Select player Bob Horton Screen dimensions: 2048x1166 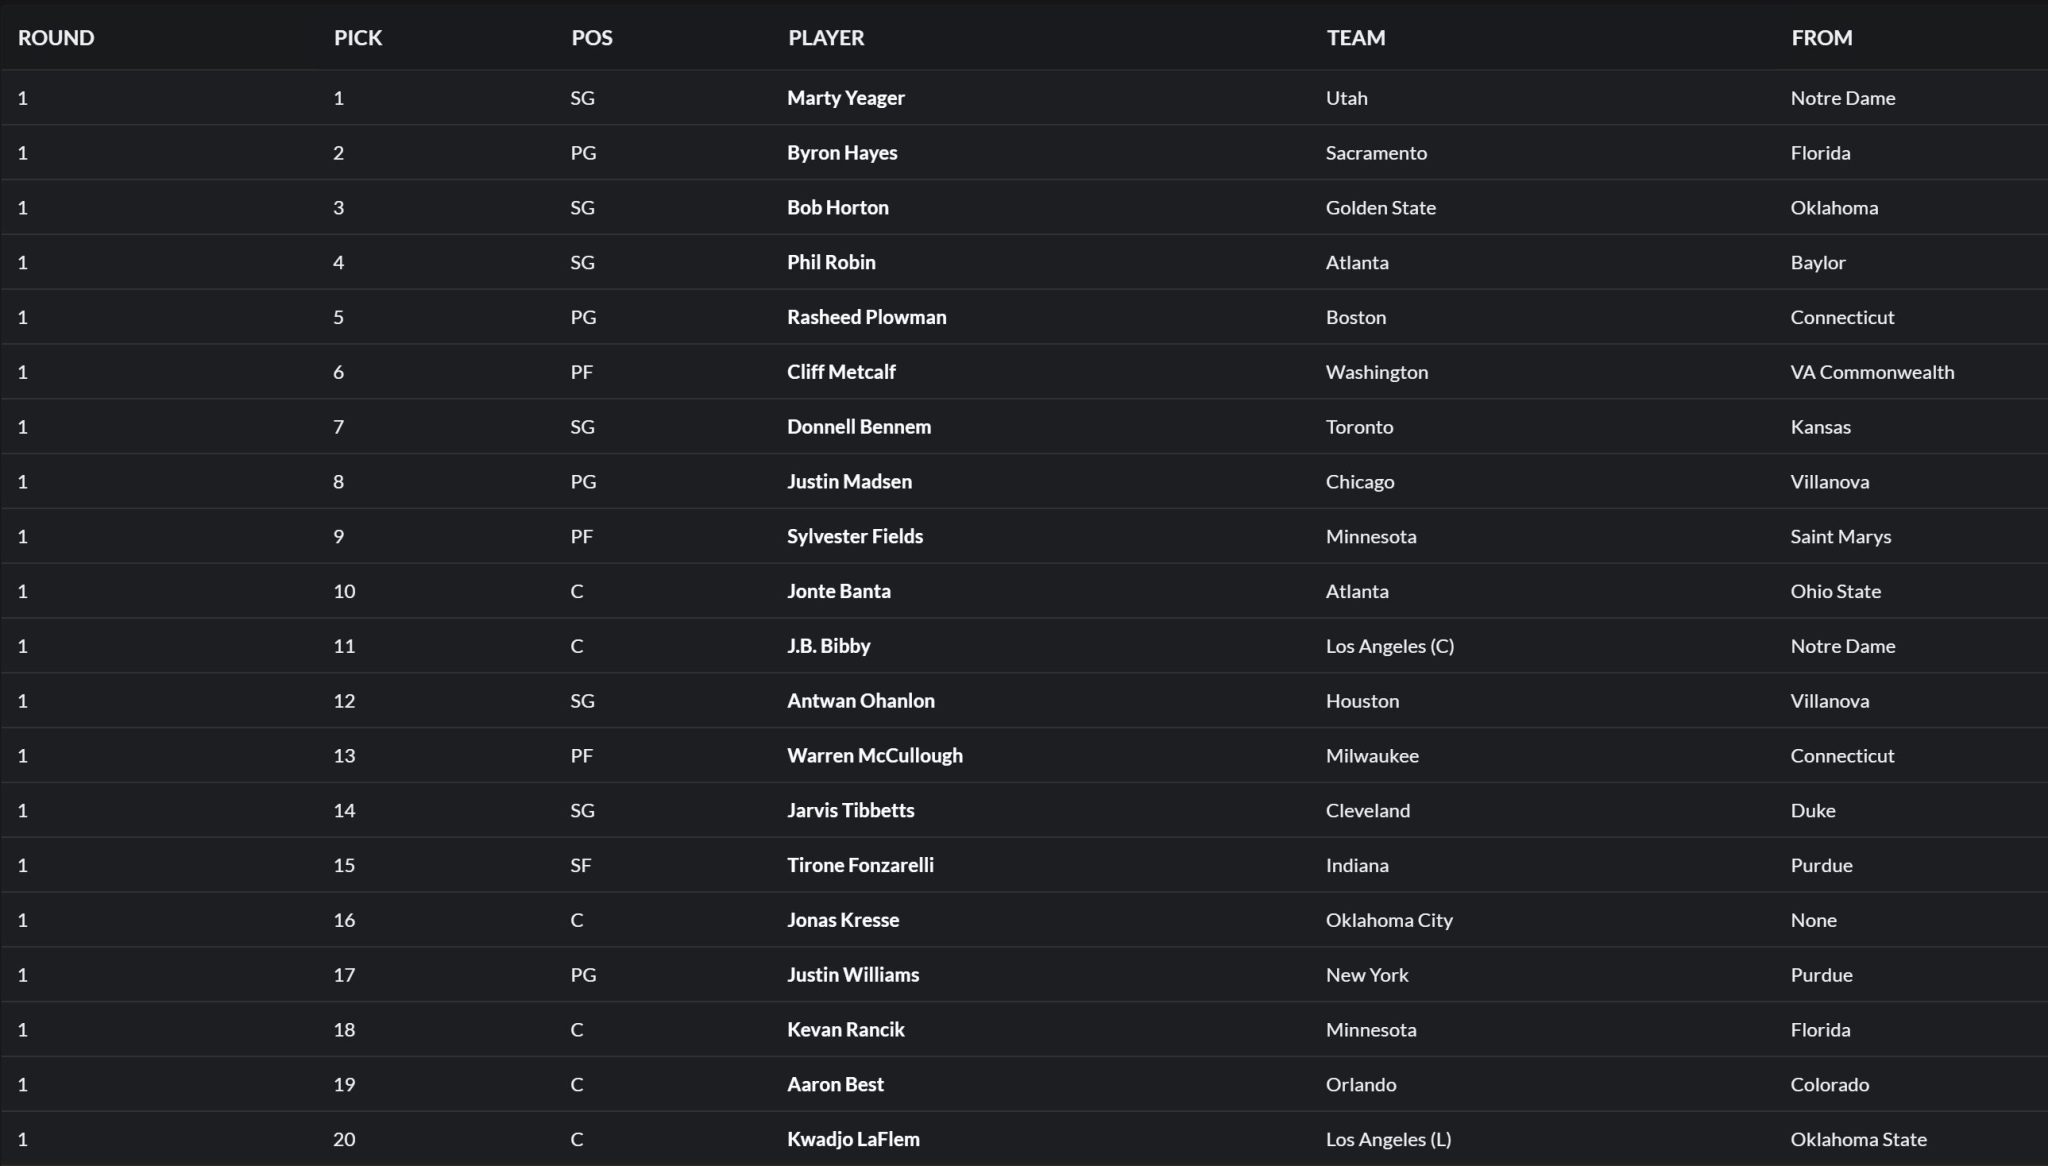[x=838, y=208]
